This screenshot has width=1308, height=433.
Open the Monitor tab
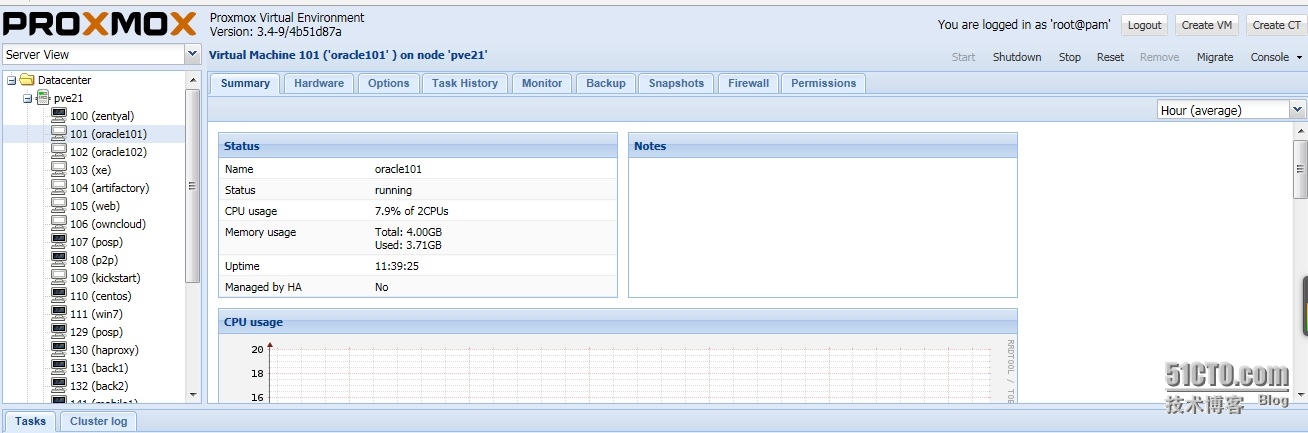542,83
